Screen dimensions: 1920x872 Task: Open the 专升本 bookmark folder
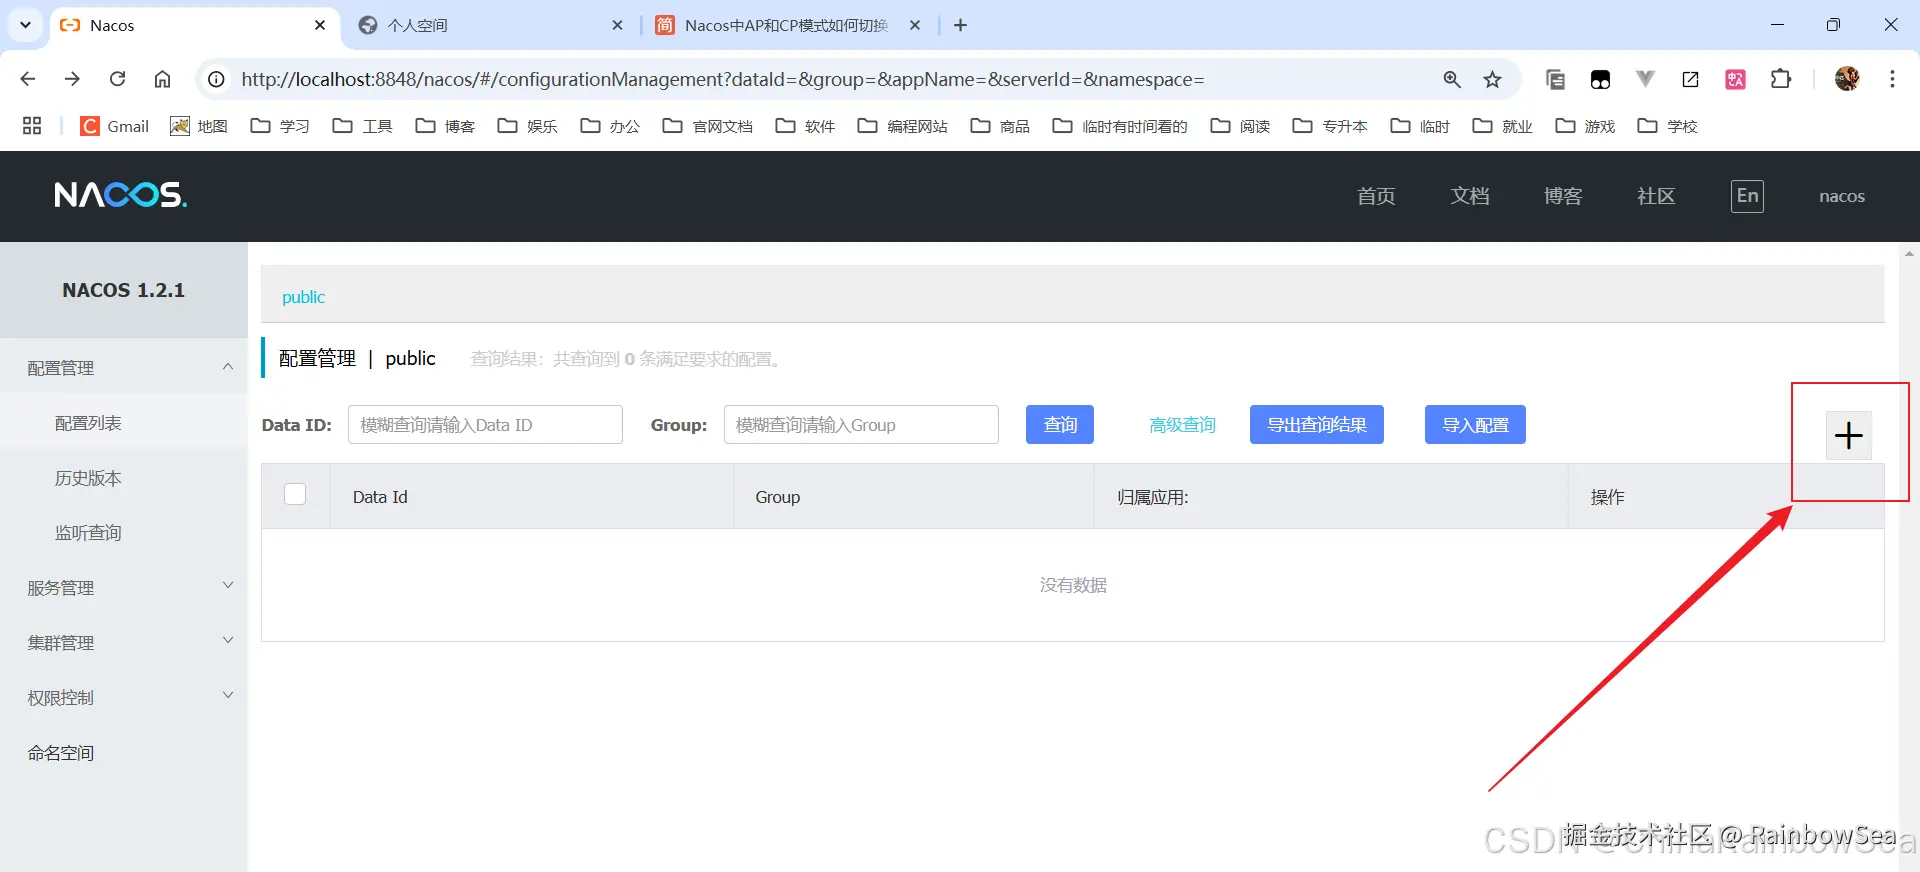tap(1330, 126)
